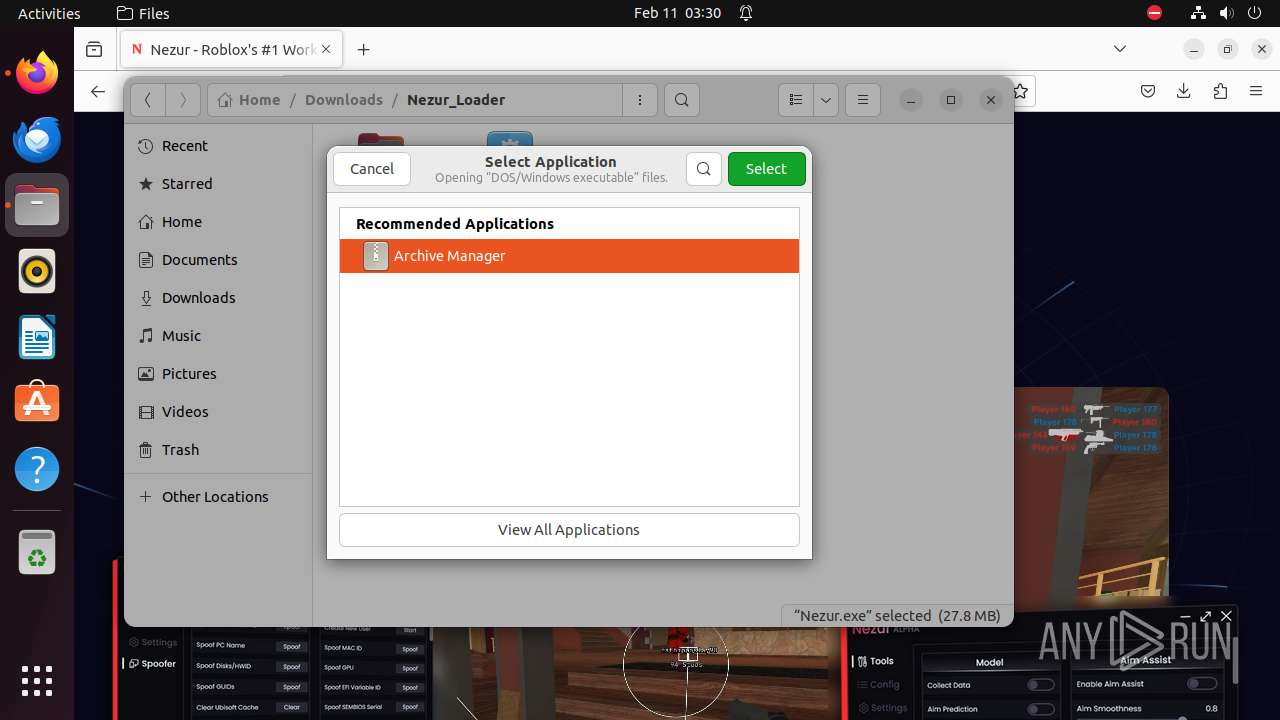Expand Files view options dropdown
Viewport: 1280px width, 720px height.
[825, 100]
